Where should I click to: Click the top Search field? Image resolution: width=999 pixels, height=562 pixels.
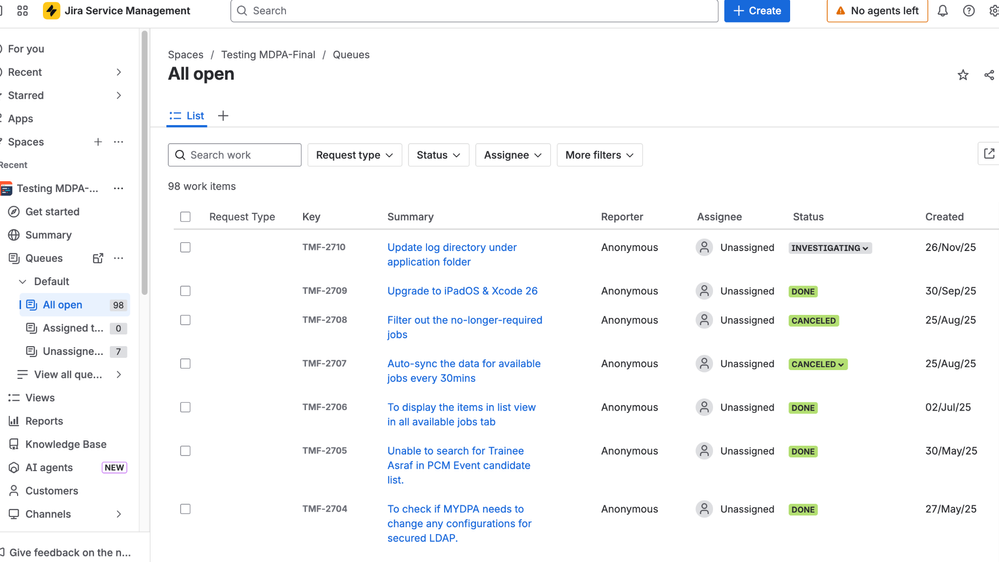tap(474, 11)
